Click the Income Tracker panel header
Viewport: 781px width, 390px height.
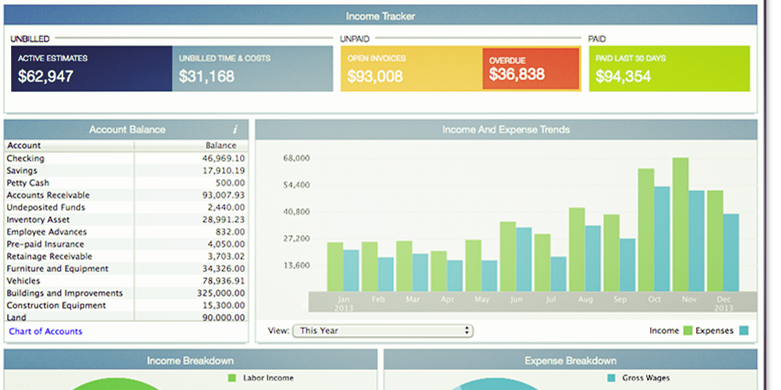coord(381,16)
